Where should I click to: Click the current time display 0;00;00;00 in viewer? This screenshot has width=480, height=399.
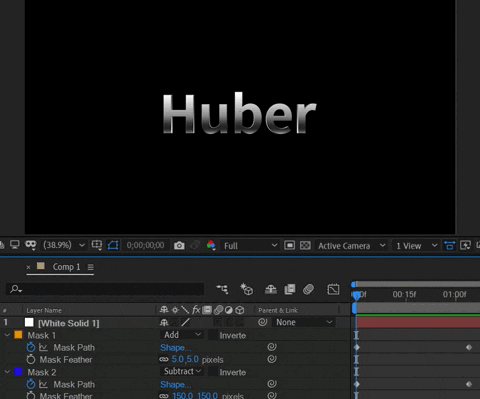coord(145,245)
